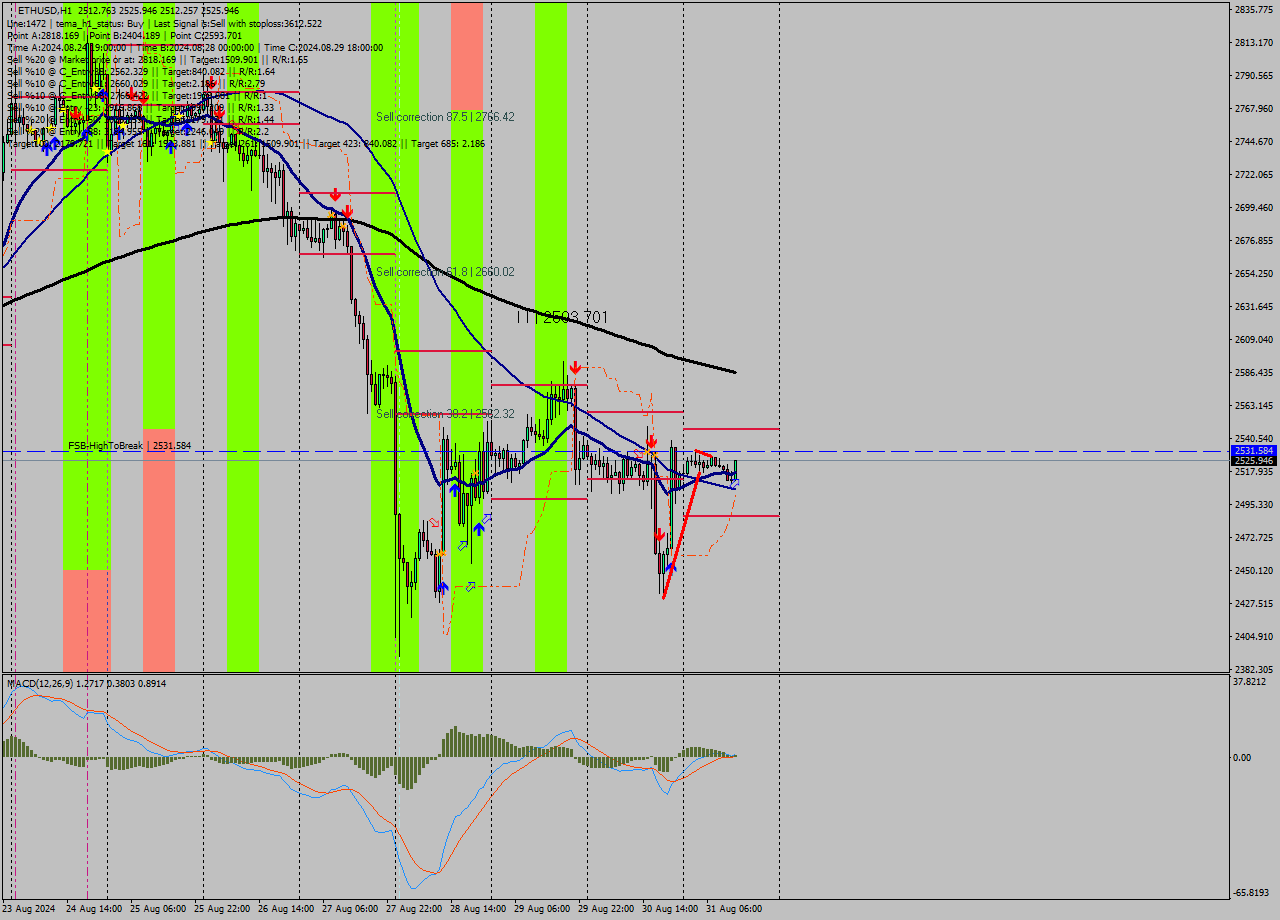The height and width of the screenshot is (920, 1280).
Task: Click the '23 Aug 2024' time axis label
Action: pos(30,909)
